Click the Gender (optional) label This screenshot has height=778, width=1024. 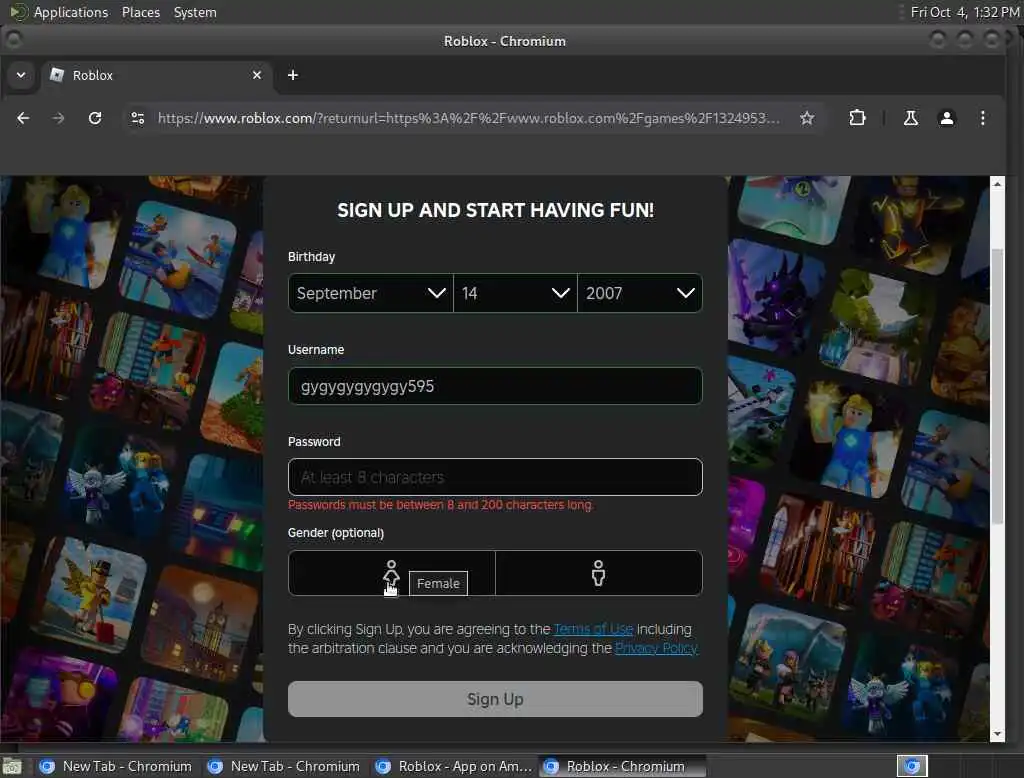(x=336, y=533)
